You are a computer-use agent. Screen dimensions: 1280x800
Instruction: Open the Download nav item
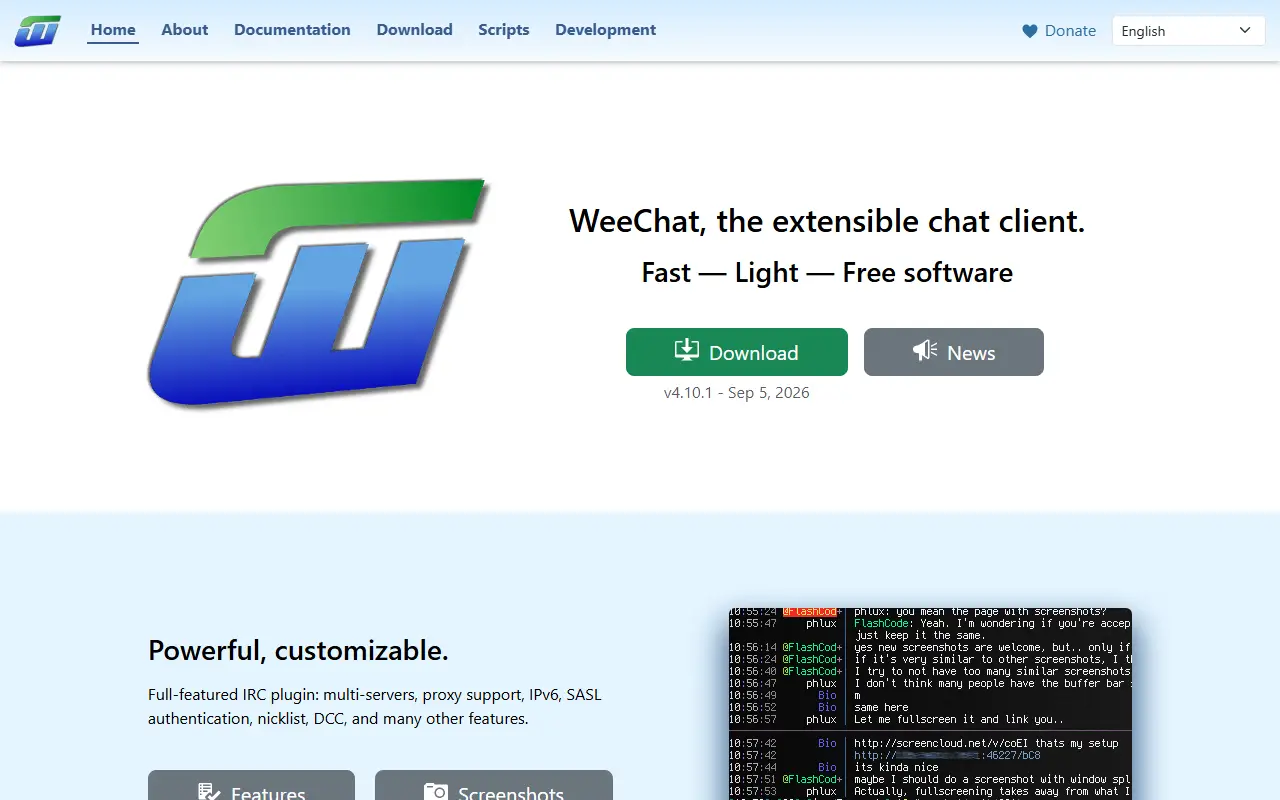pyautogui.click(x=415, y=30)
